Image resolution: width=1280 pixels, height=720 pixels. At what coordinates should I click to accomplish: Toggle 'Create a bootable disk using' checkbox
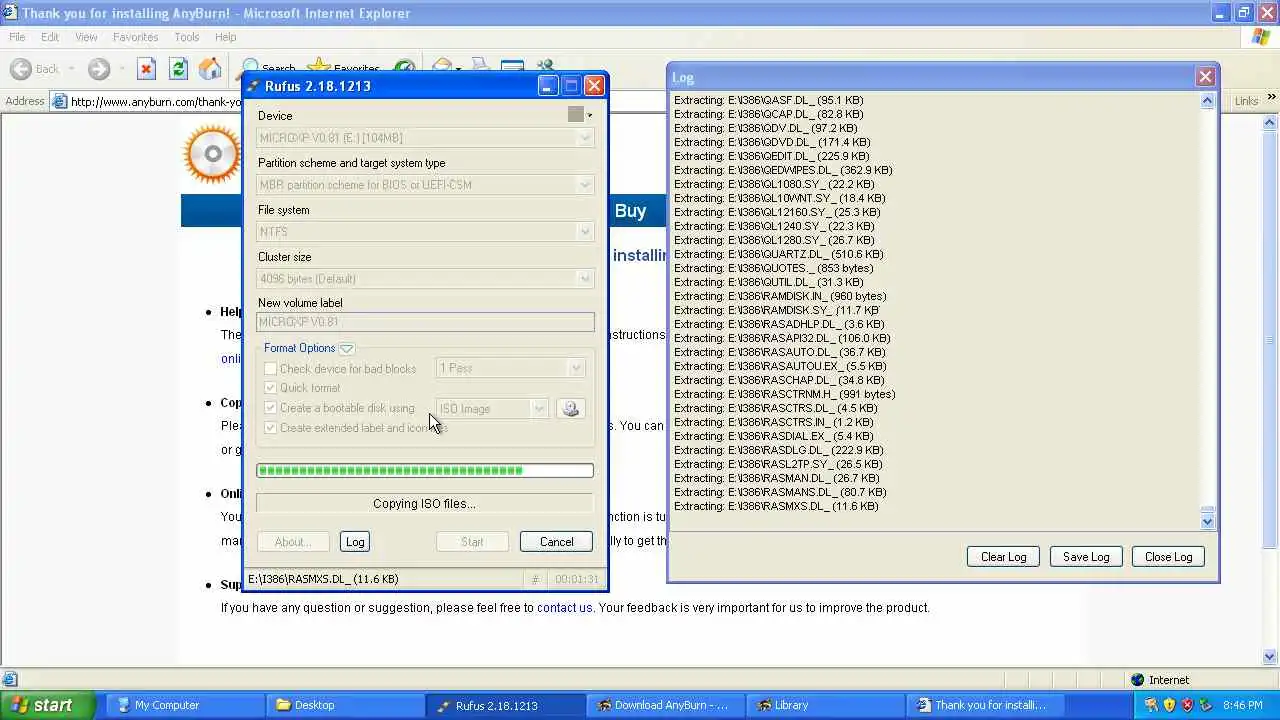coord(270,408)
